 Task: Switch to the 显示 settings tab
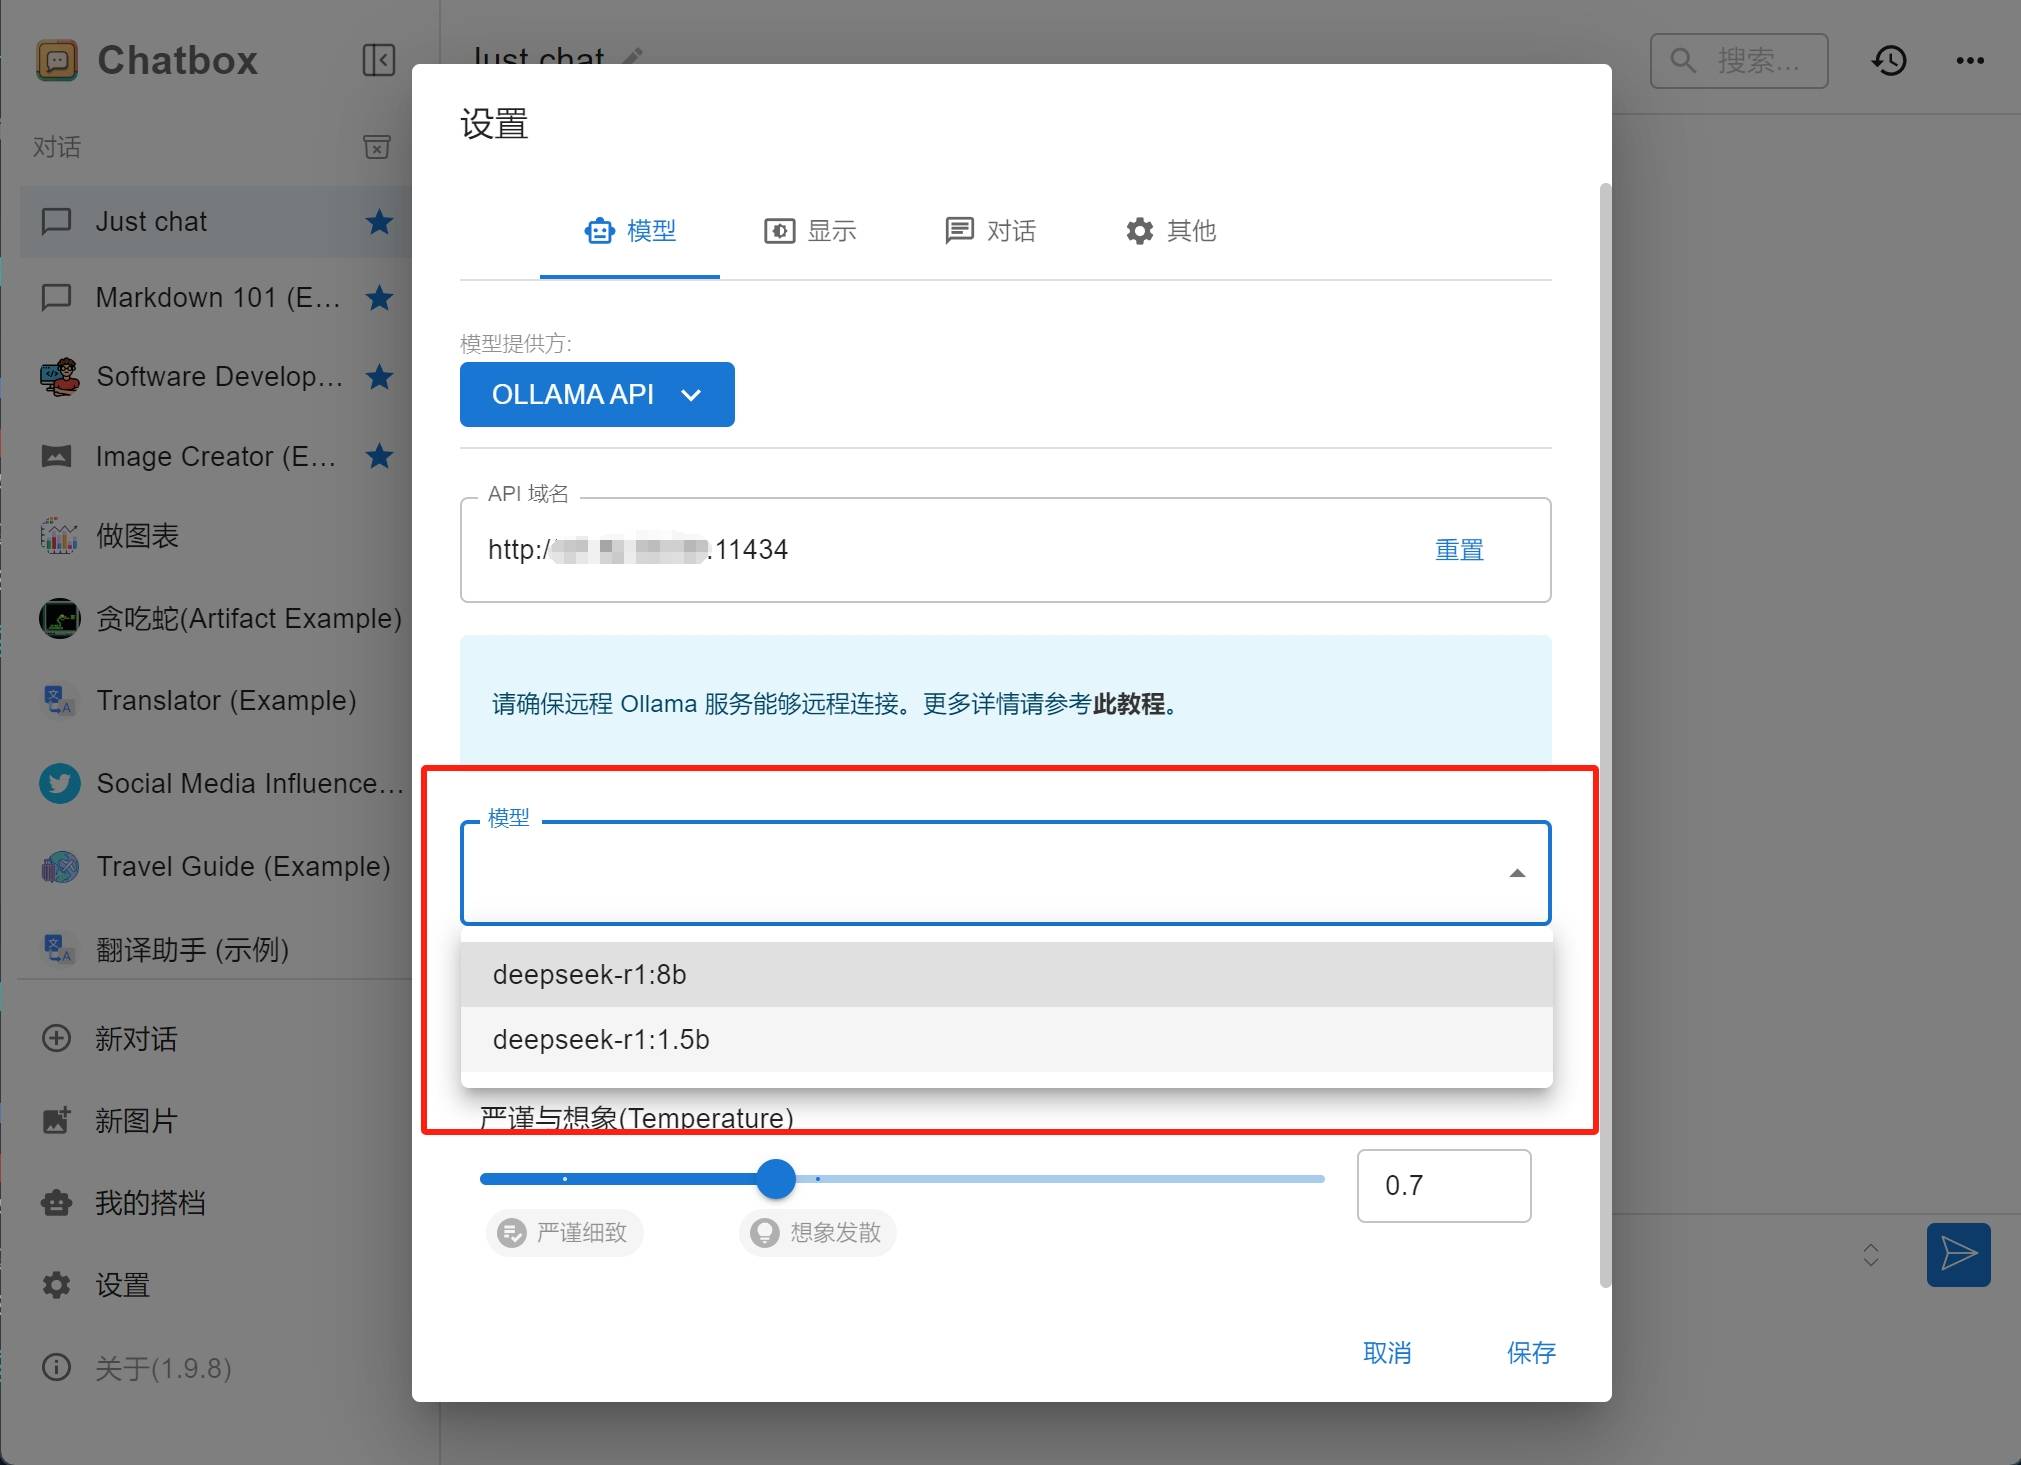click(x=810, y=231)
